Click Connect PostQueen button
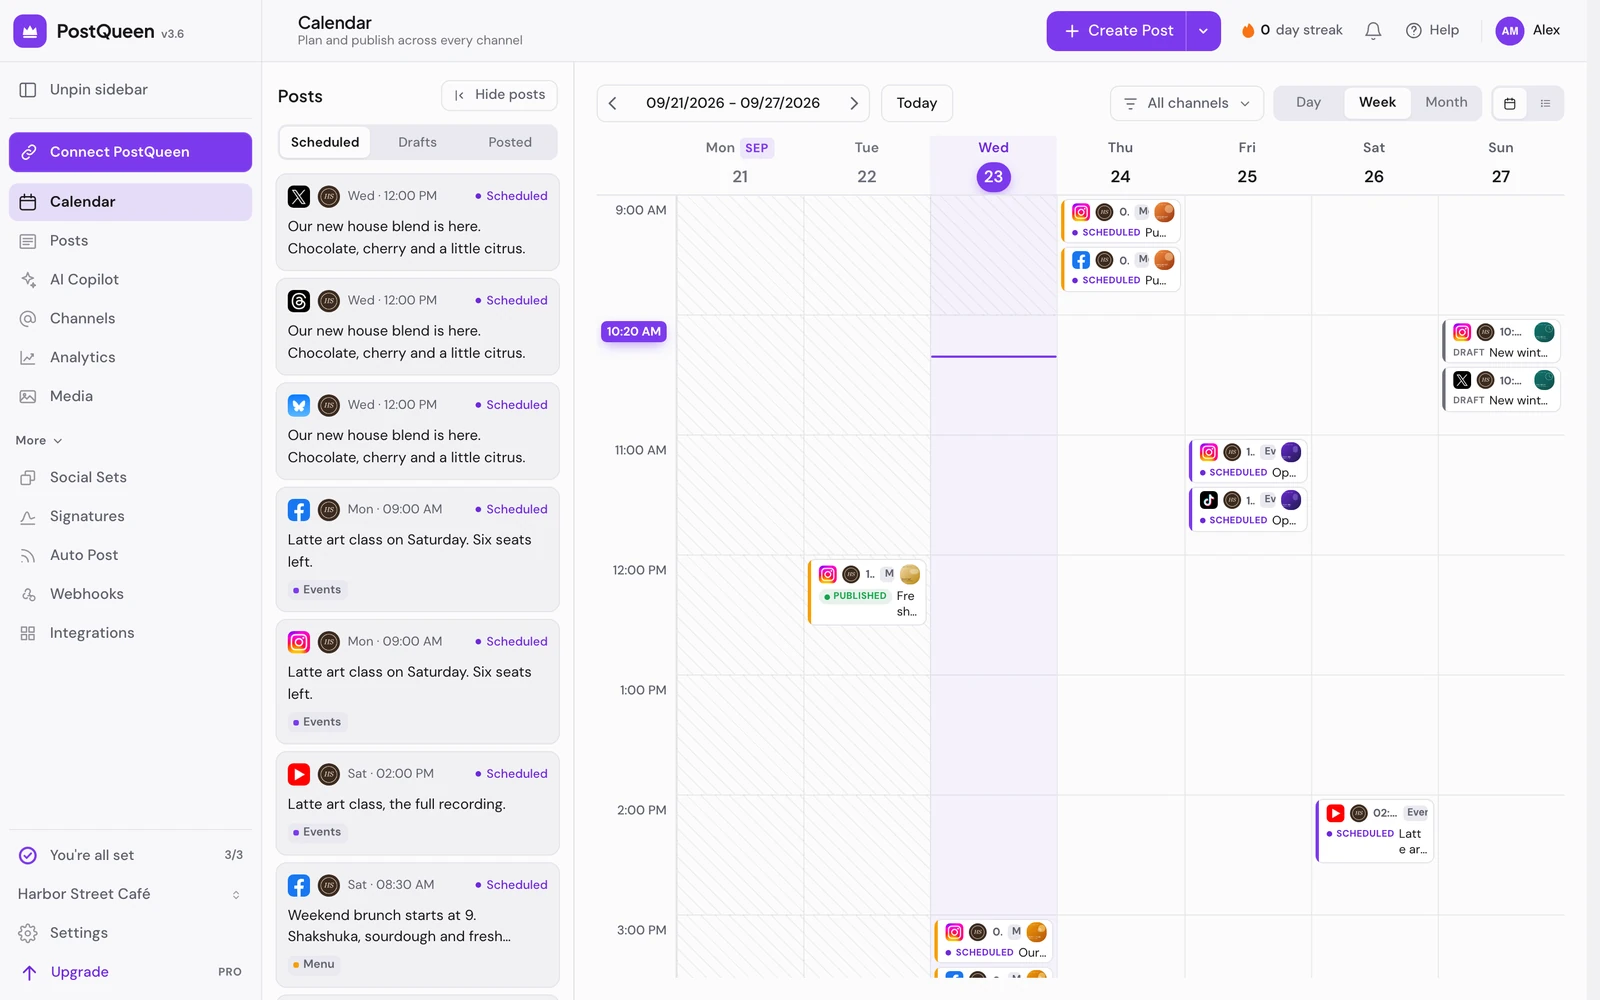 click(x=130, y=152)
